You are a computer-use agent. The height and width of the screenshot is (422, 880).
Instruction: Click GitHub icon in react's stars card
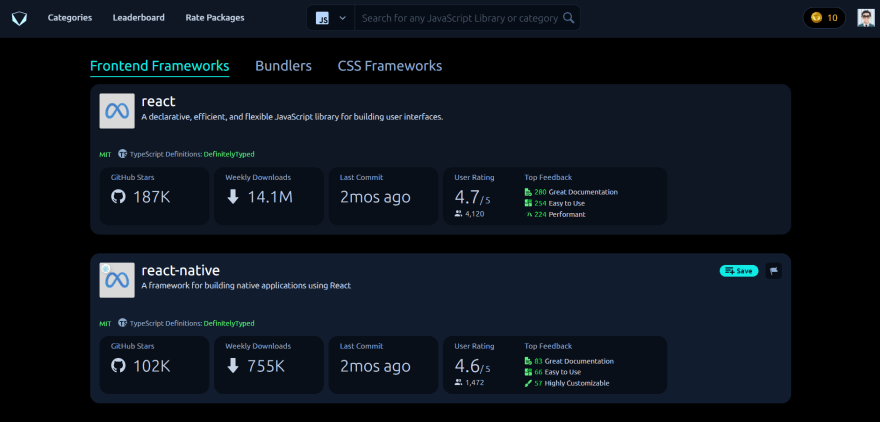pyautogui.click(x=118, y=197)
